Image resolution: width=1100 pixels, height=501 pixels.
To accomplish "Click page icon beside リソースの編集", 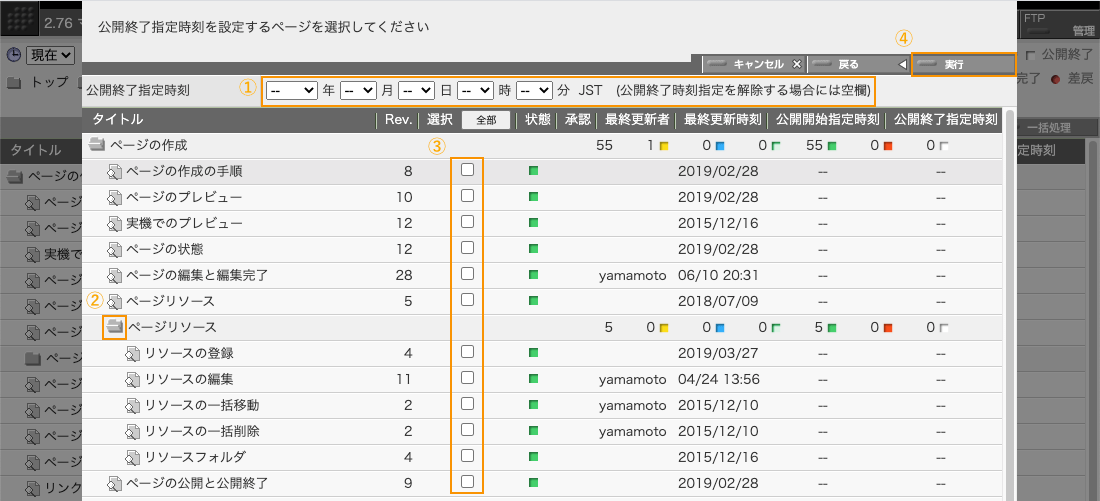I will [133, 379].
